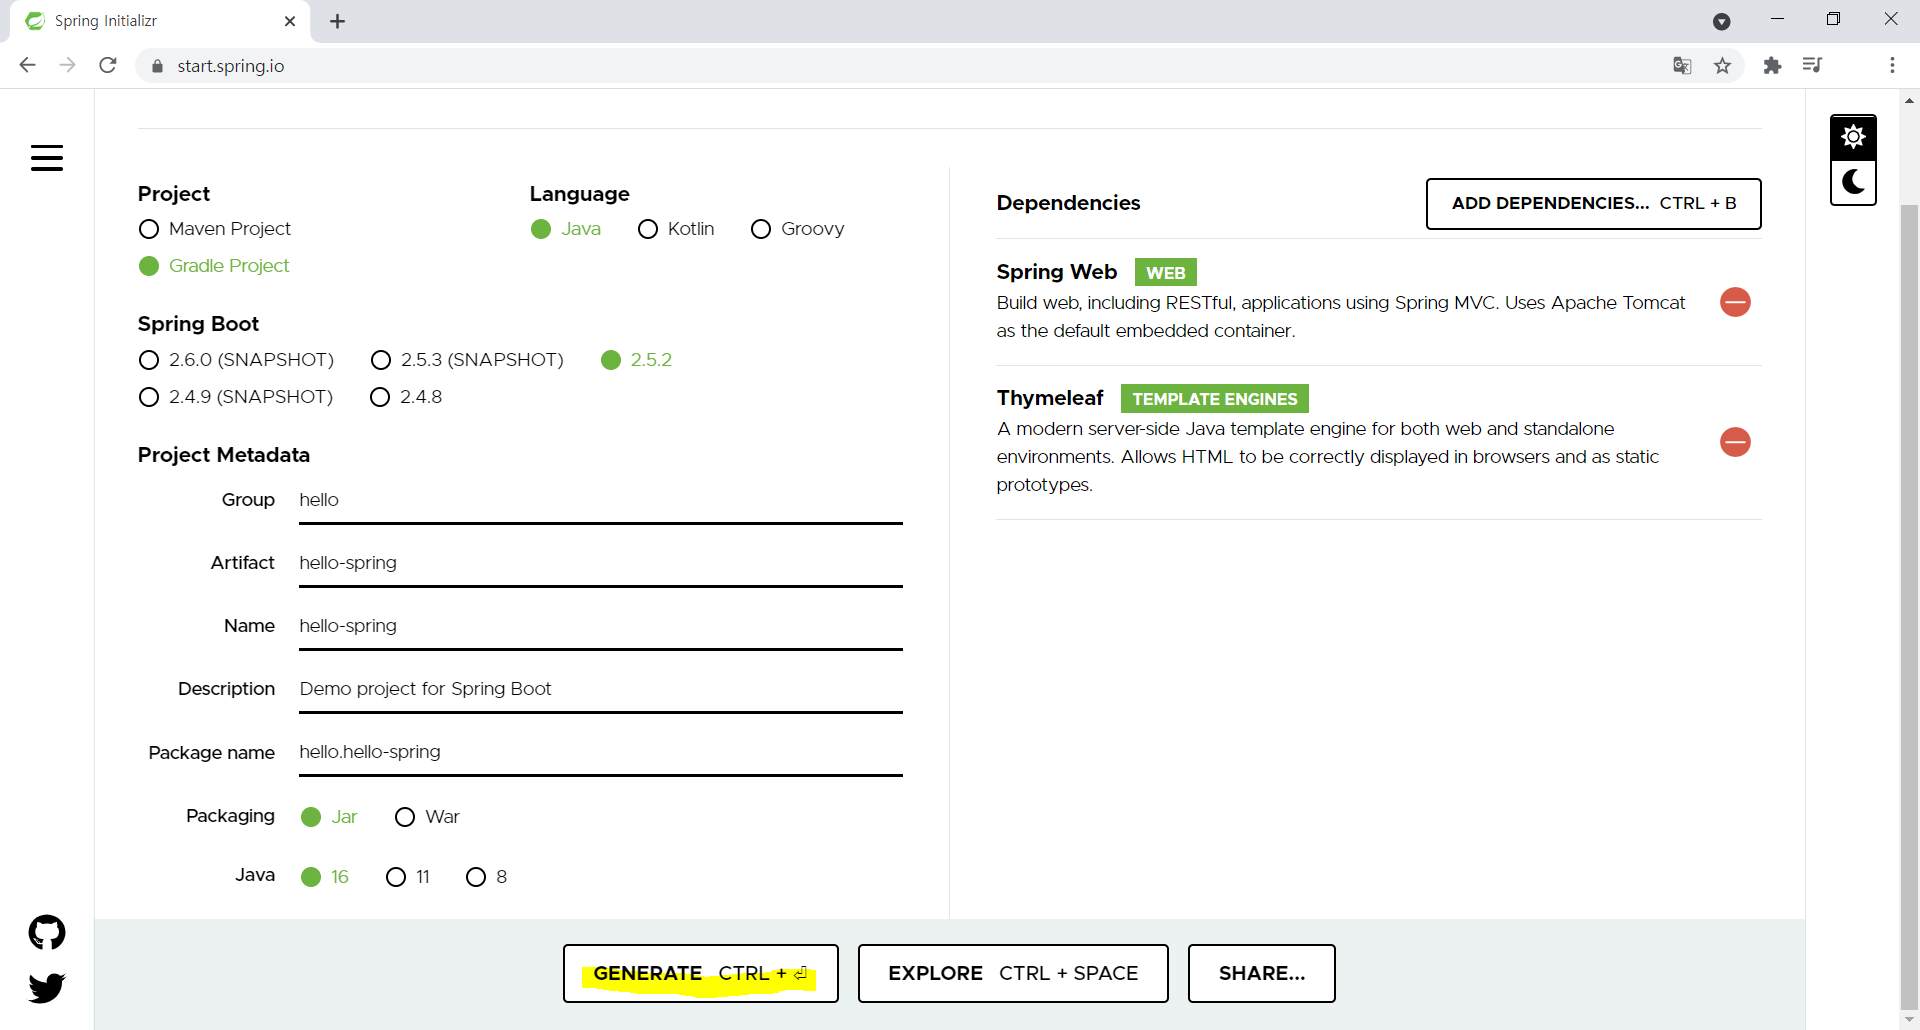Click Add Dependencies button
This screenshot has width=1920, height=1030.
point(1593,204)
